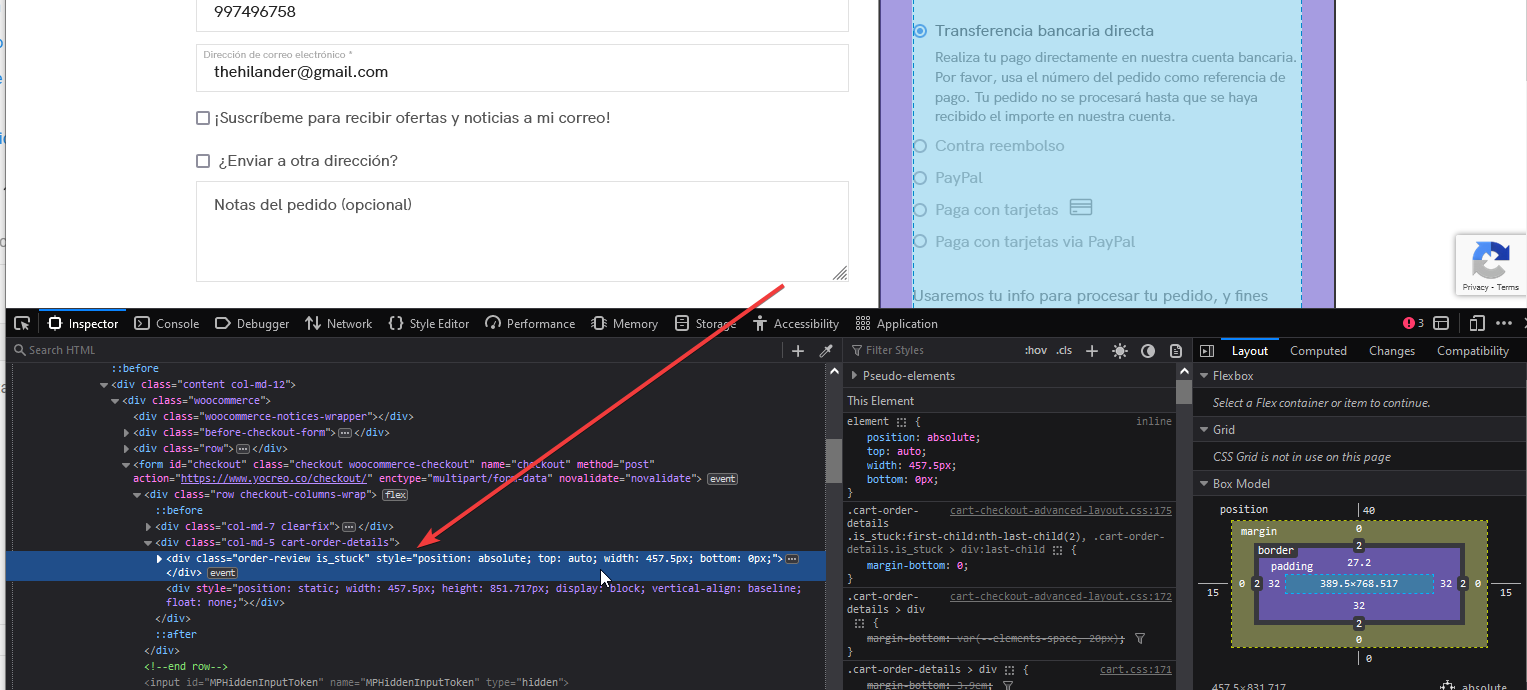Click the reCAPTCHA Privacy link
1527x690 pixels.
coord(1475,288)
